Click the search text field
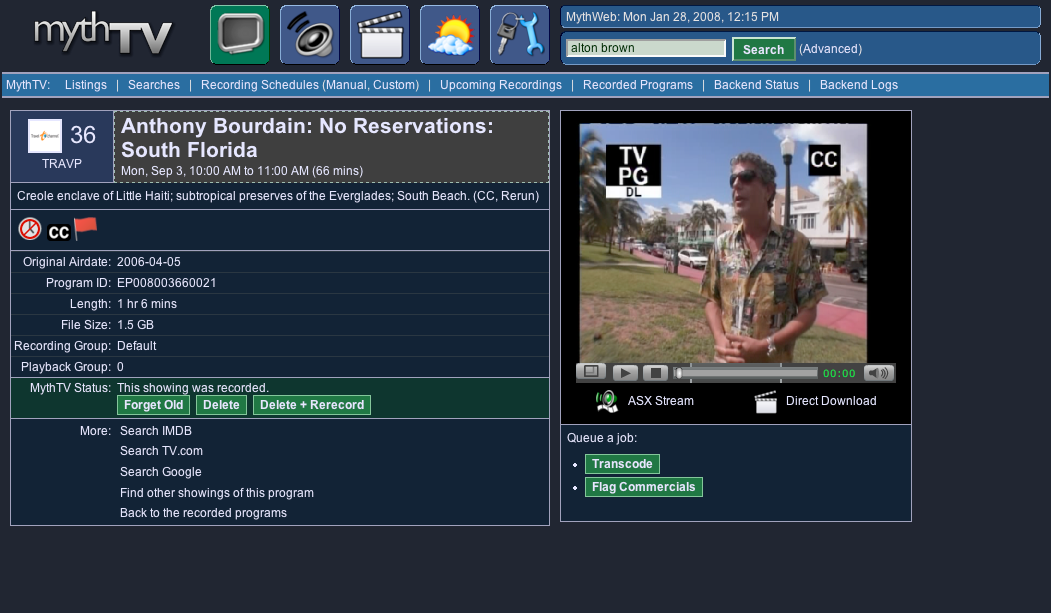 (645, 48)
